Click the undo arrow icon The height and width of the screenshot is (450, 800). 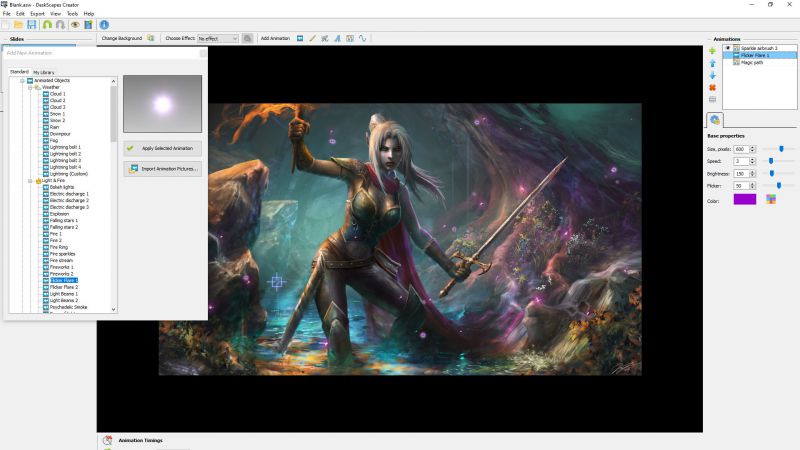pyautogui.click(x=46, y=24)
